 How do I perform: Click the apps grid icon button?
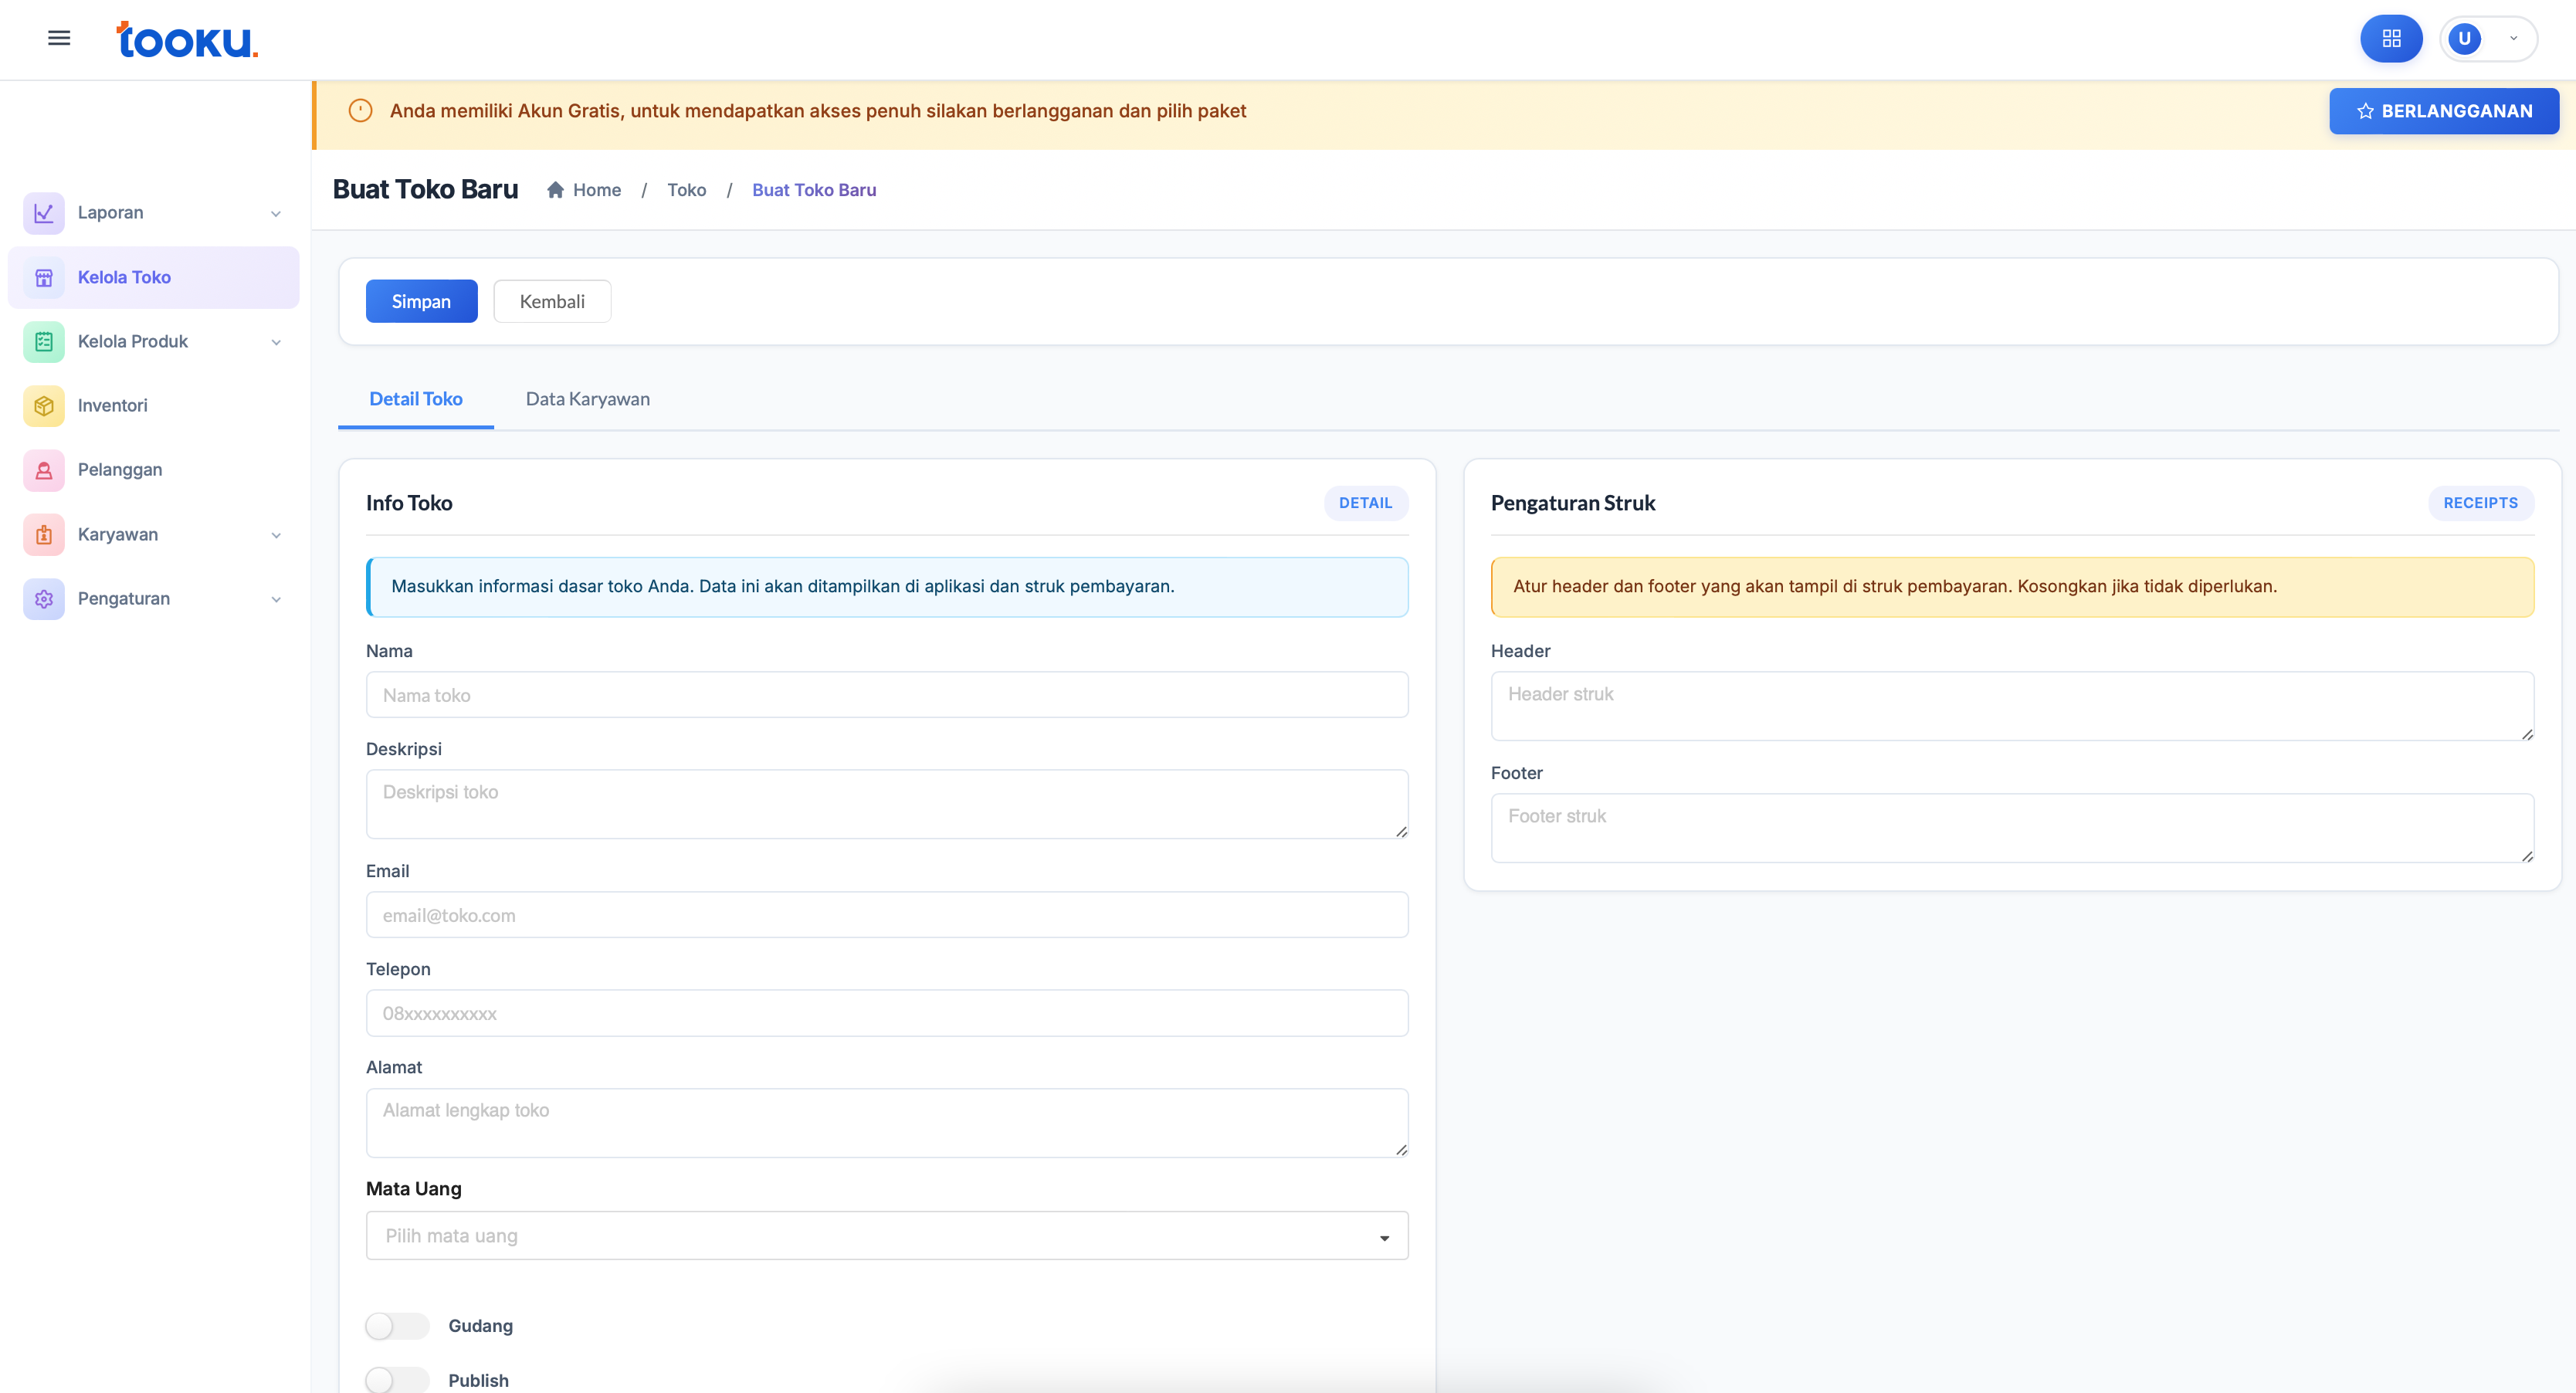(2391, 38)
